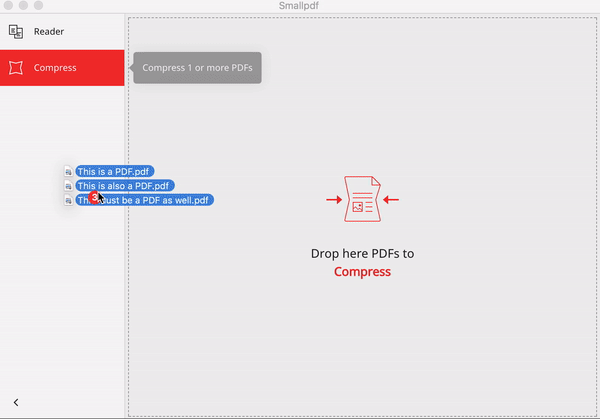Image resolution: width=600 pixels, height=419 pixels.
Task: Click the Compress squeeze icon
Action: [16, 68]
